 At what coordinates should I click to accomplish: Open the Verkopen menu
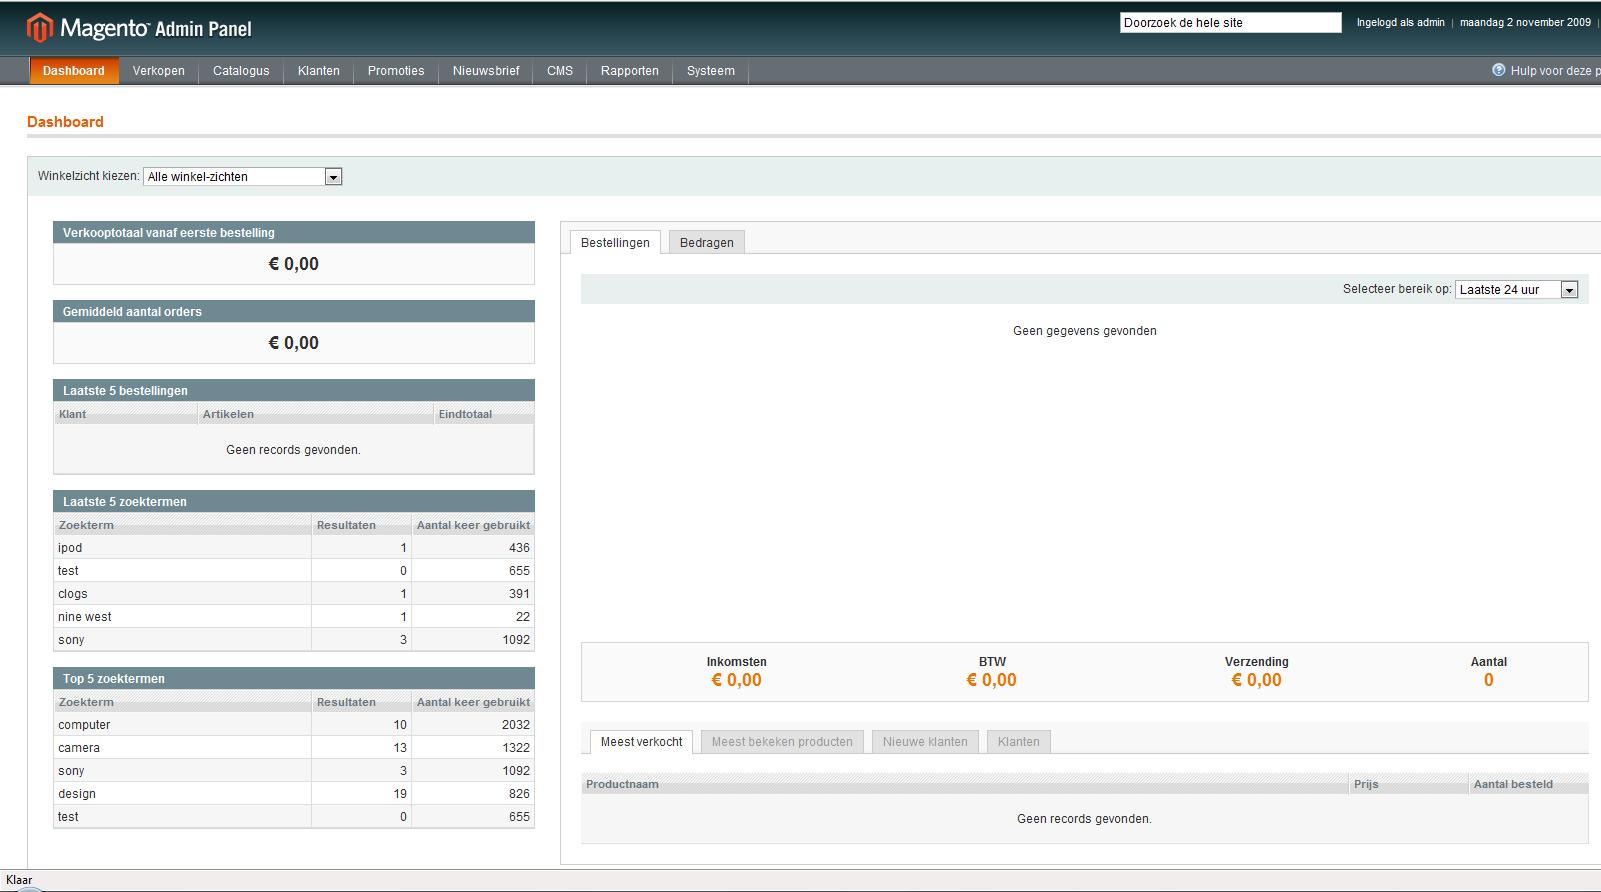point(159,71)
